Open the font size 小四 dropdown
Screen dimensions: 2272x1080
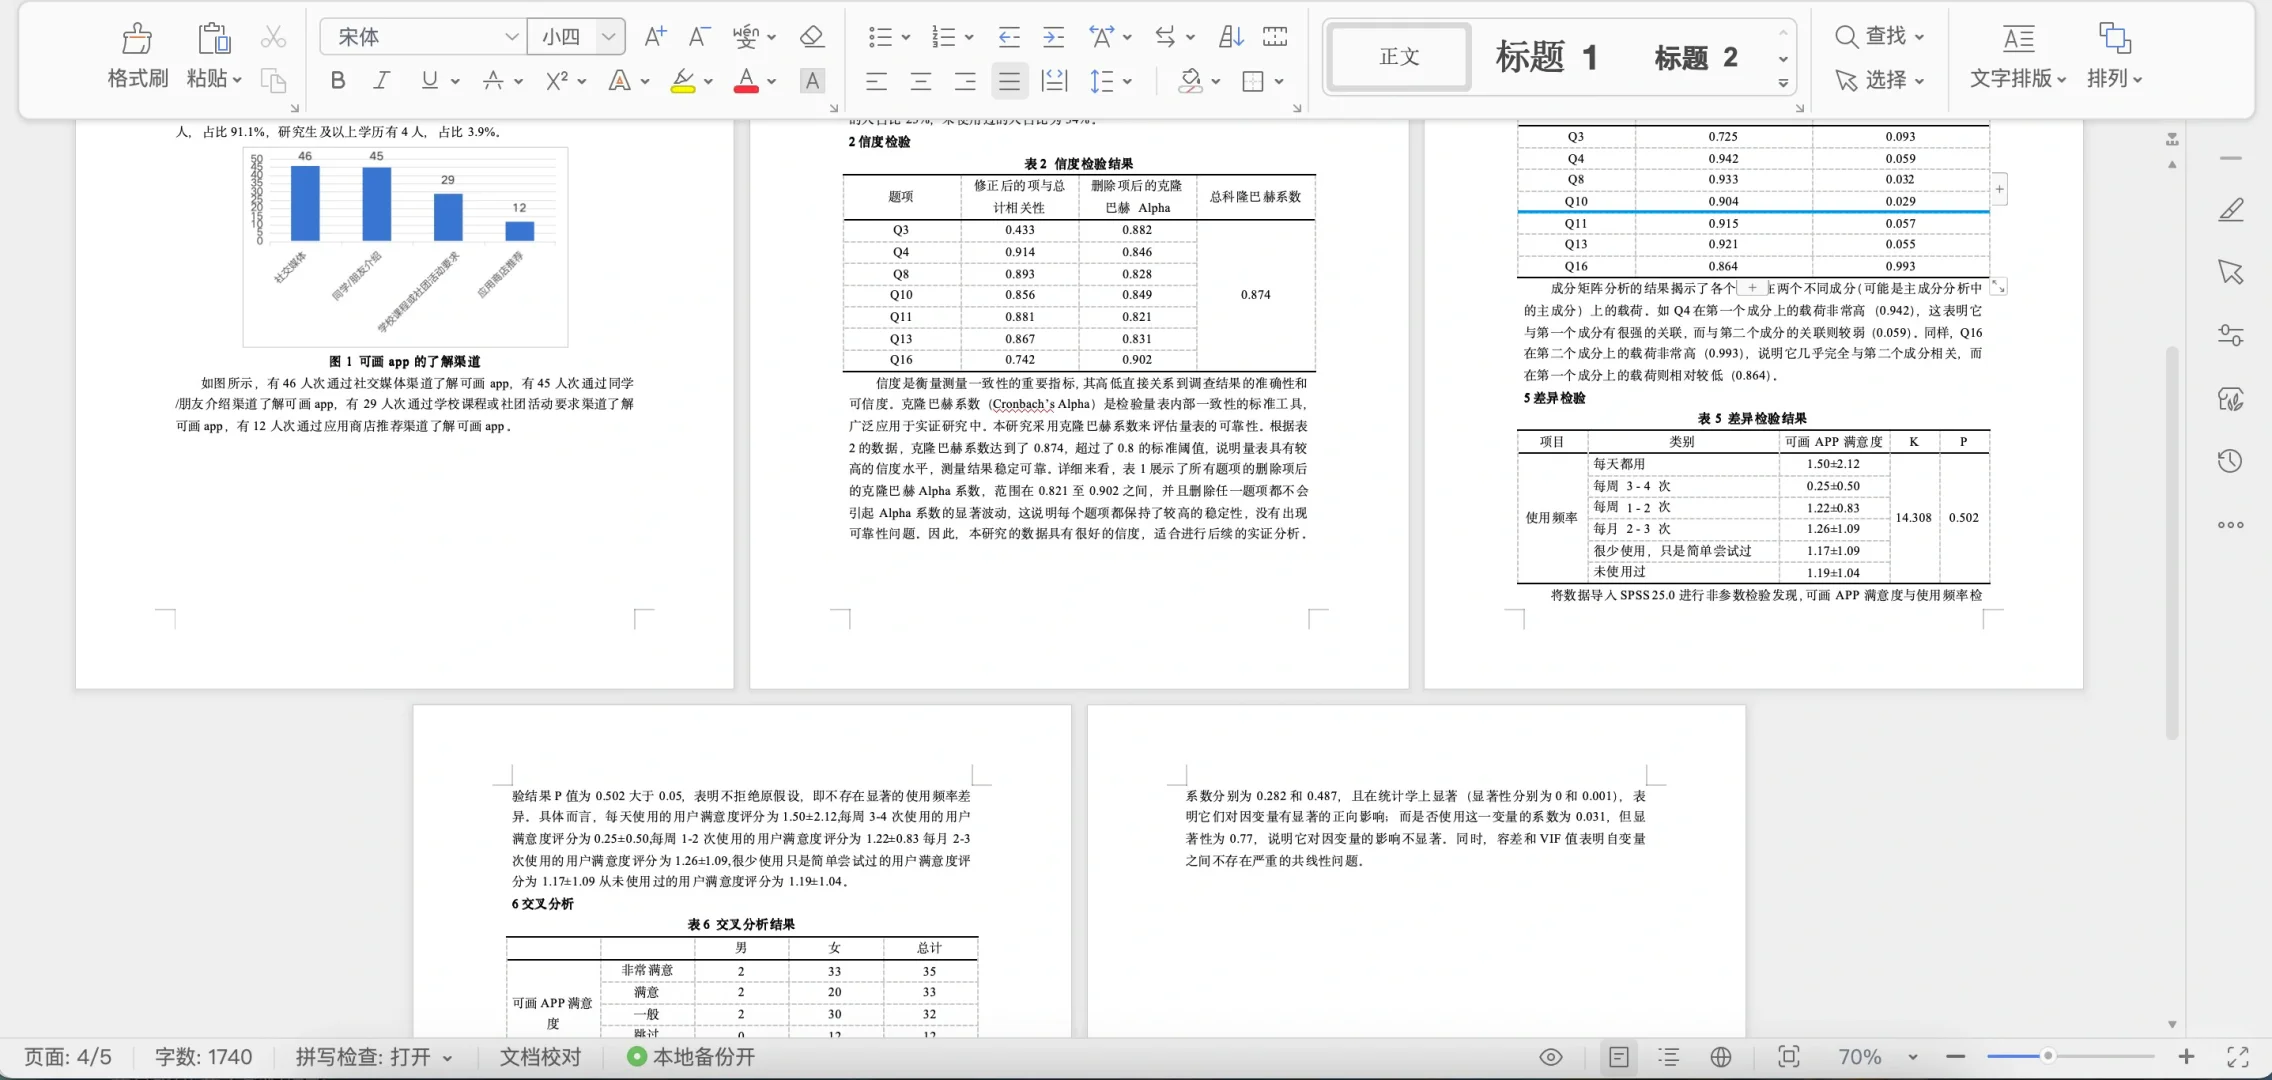tap(608, 37)
